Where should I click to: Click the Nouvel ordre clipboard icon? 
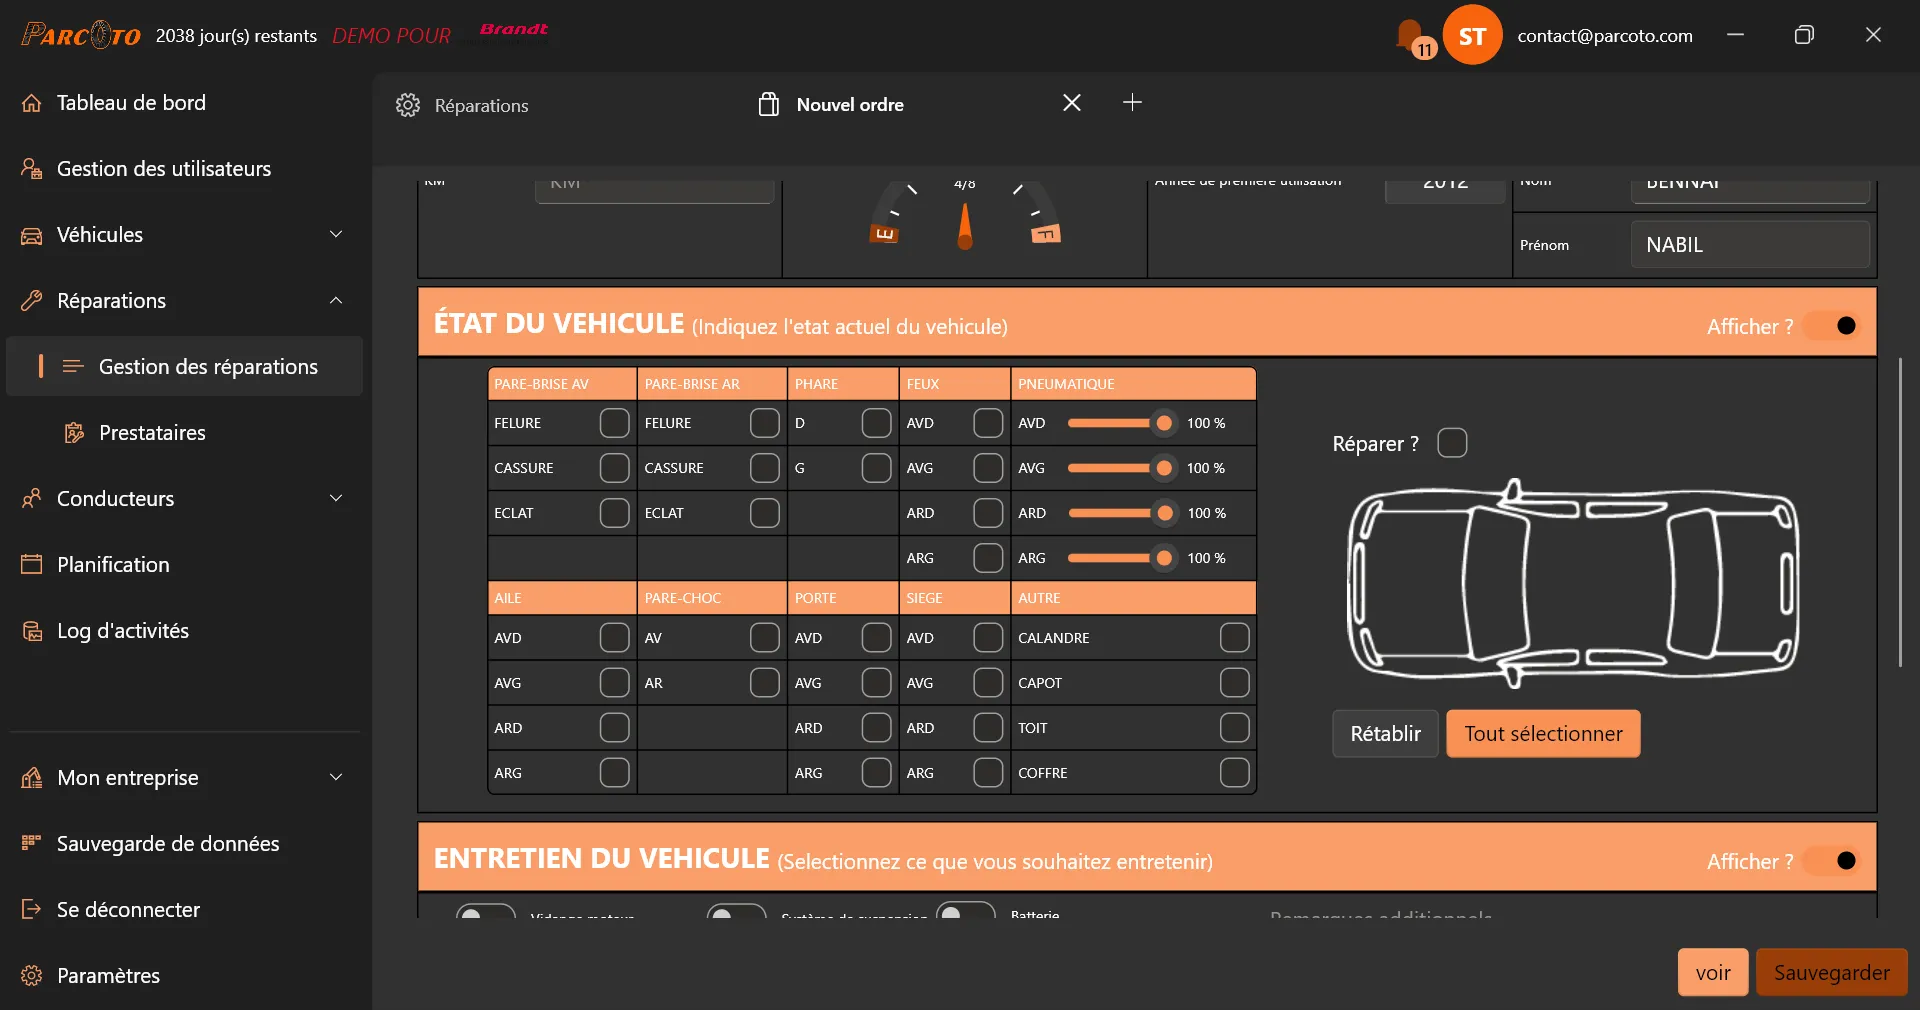(x=769, y=104)
